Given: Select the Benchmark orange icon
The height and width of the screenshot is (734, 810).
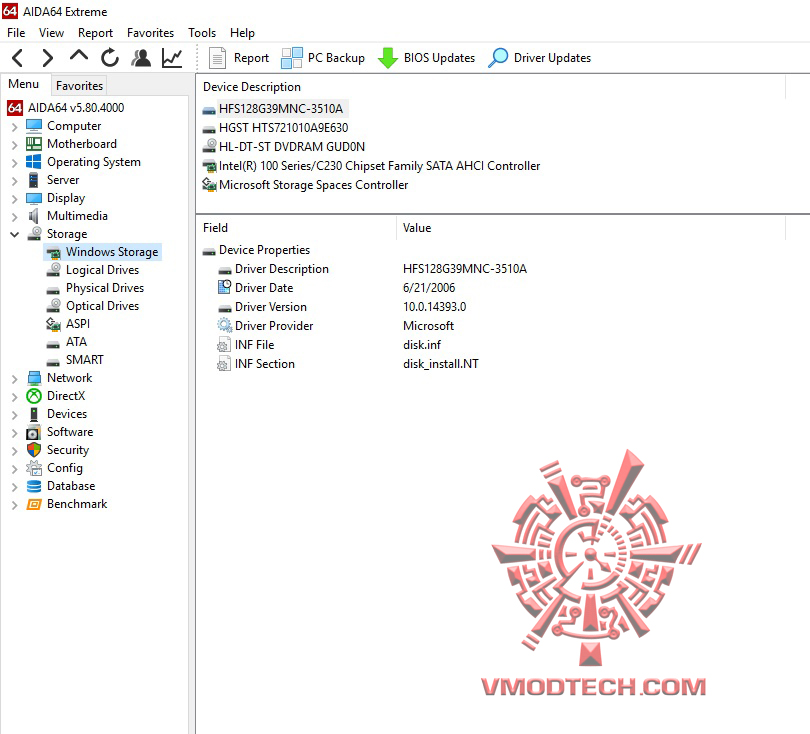Looking at the screenshot, I should (34, 504).
